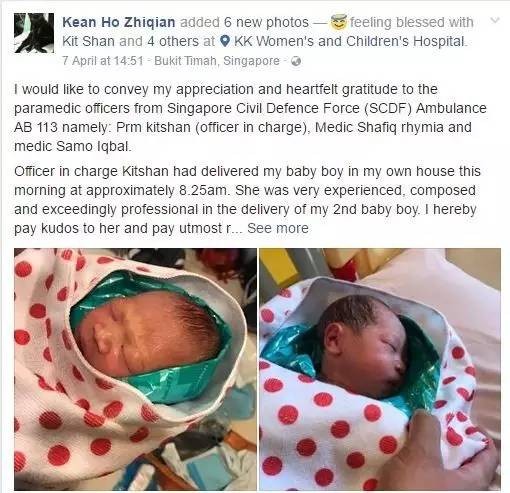Open the left baby photo
This screenshot has width=510, height=493.
coord(135,369)
